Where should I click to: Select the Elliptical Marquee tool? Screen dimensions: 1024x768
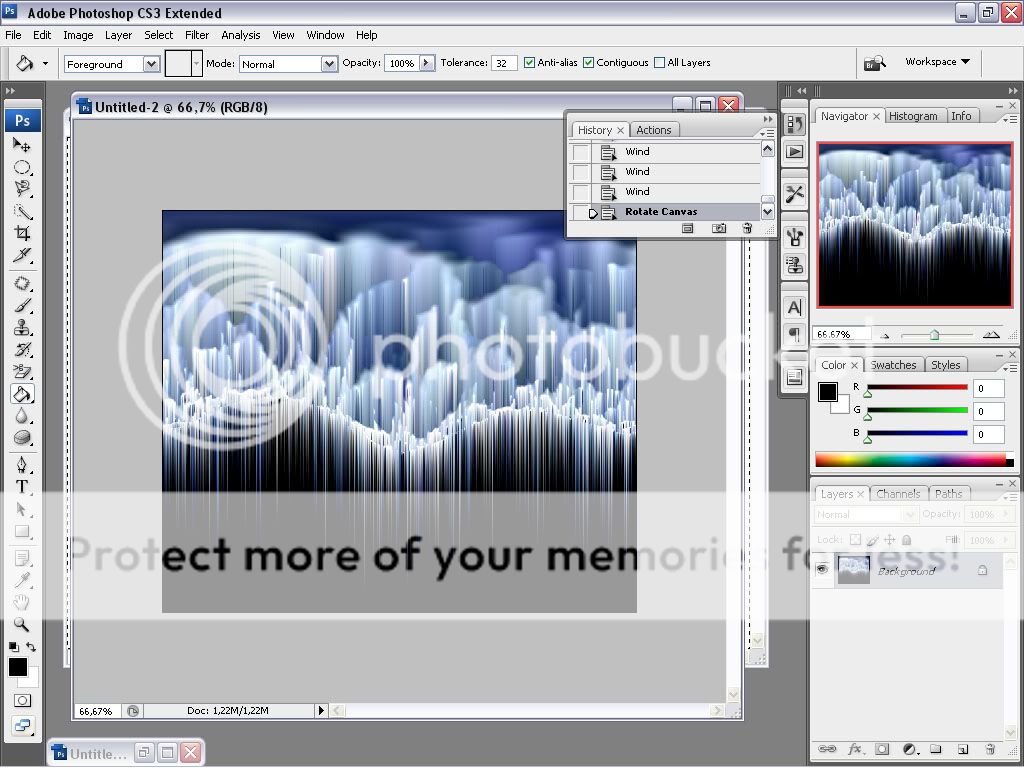pyautogui.click(x=22, y=167)
